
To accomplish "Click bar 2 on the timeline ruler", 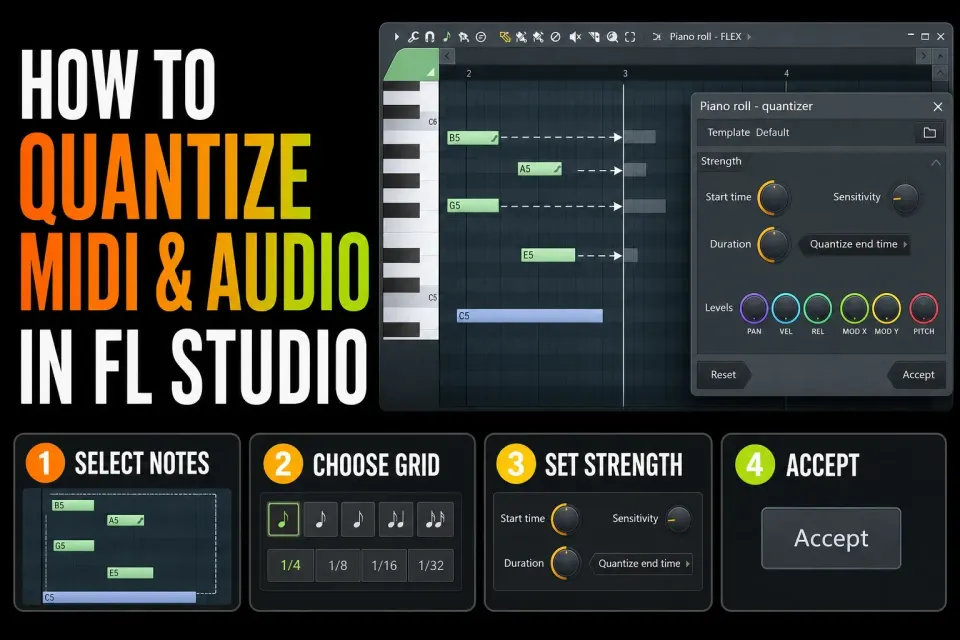I will tap(468, 73).
